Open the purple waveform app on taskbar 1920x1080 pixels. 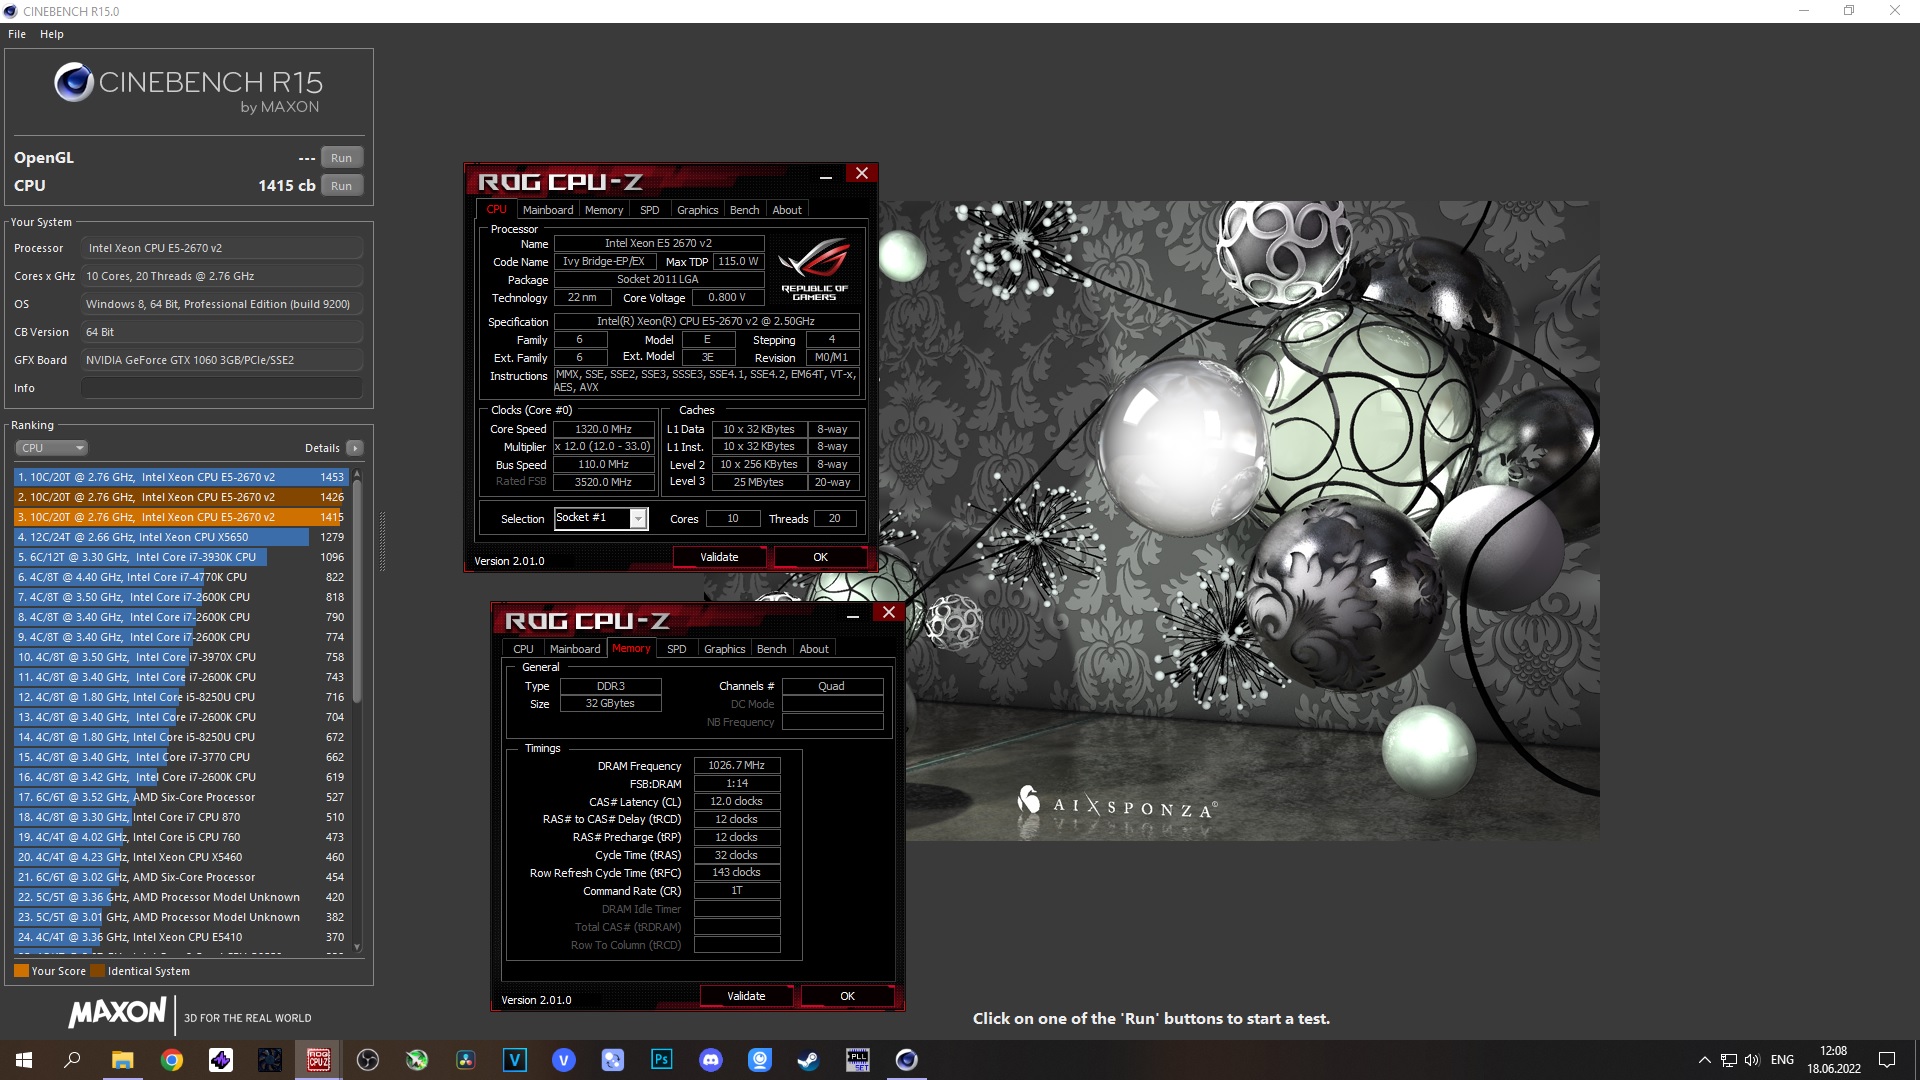[221, 1060]
